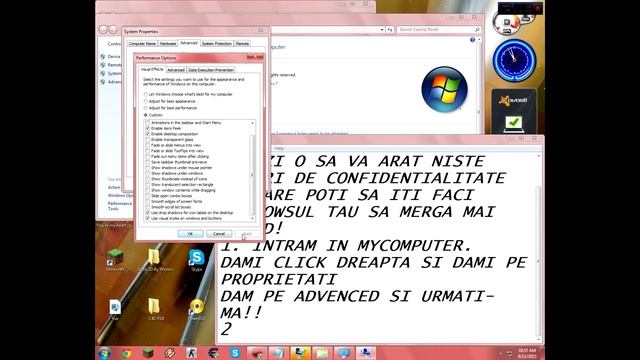Click the refresh button beside address bar
This screenshot has width=640, height=360.
point(390,29)
